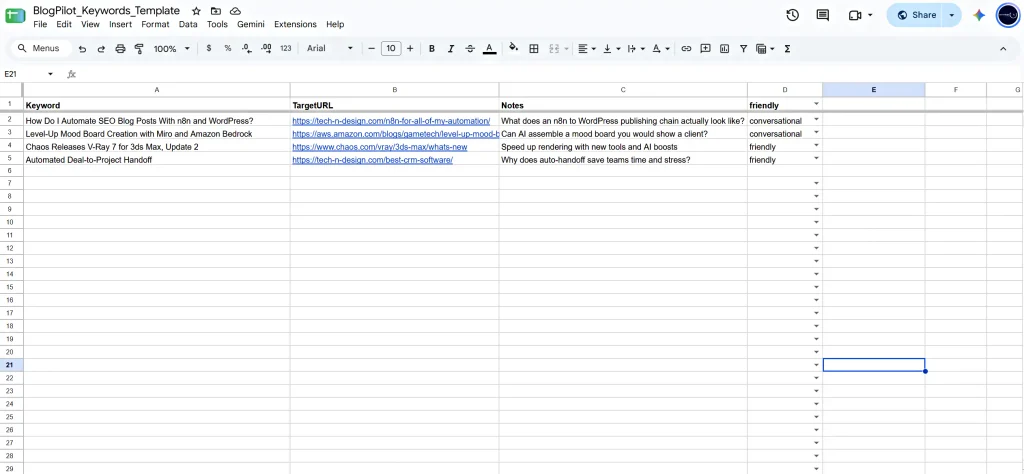Open the zoom 100% dropdown
The width and height of the screenshot is (1024, 474).
tap(171, 48)
